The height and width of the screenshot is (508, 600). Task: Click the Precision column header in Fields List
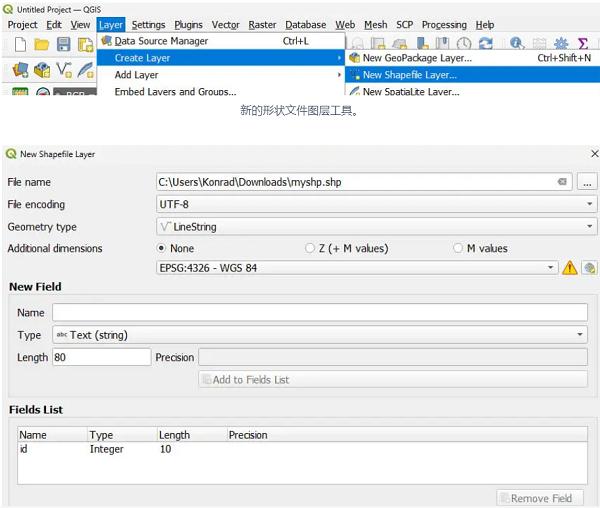pyautogui.click(x=248, y=435)
